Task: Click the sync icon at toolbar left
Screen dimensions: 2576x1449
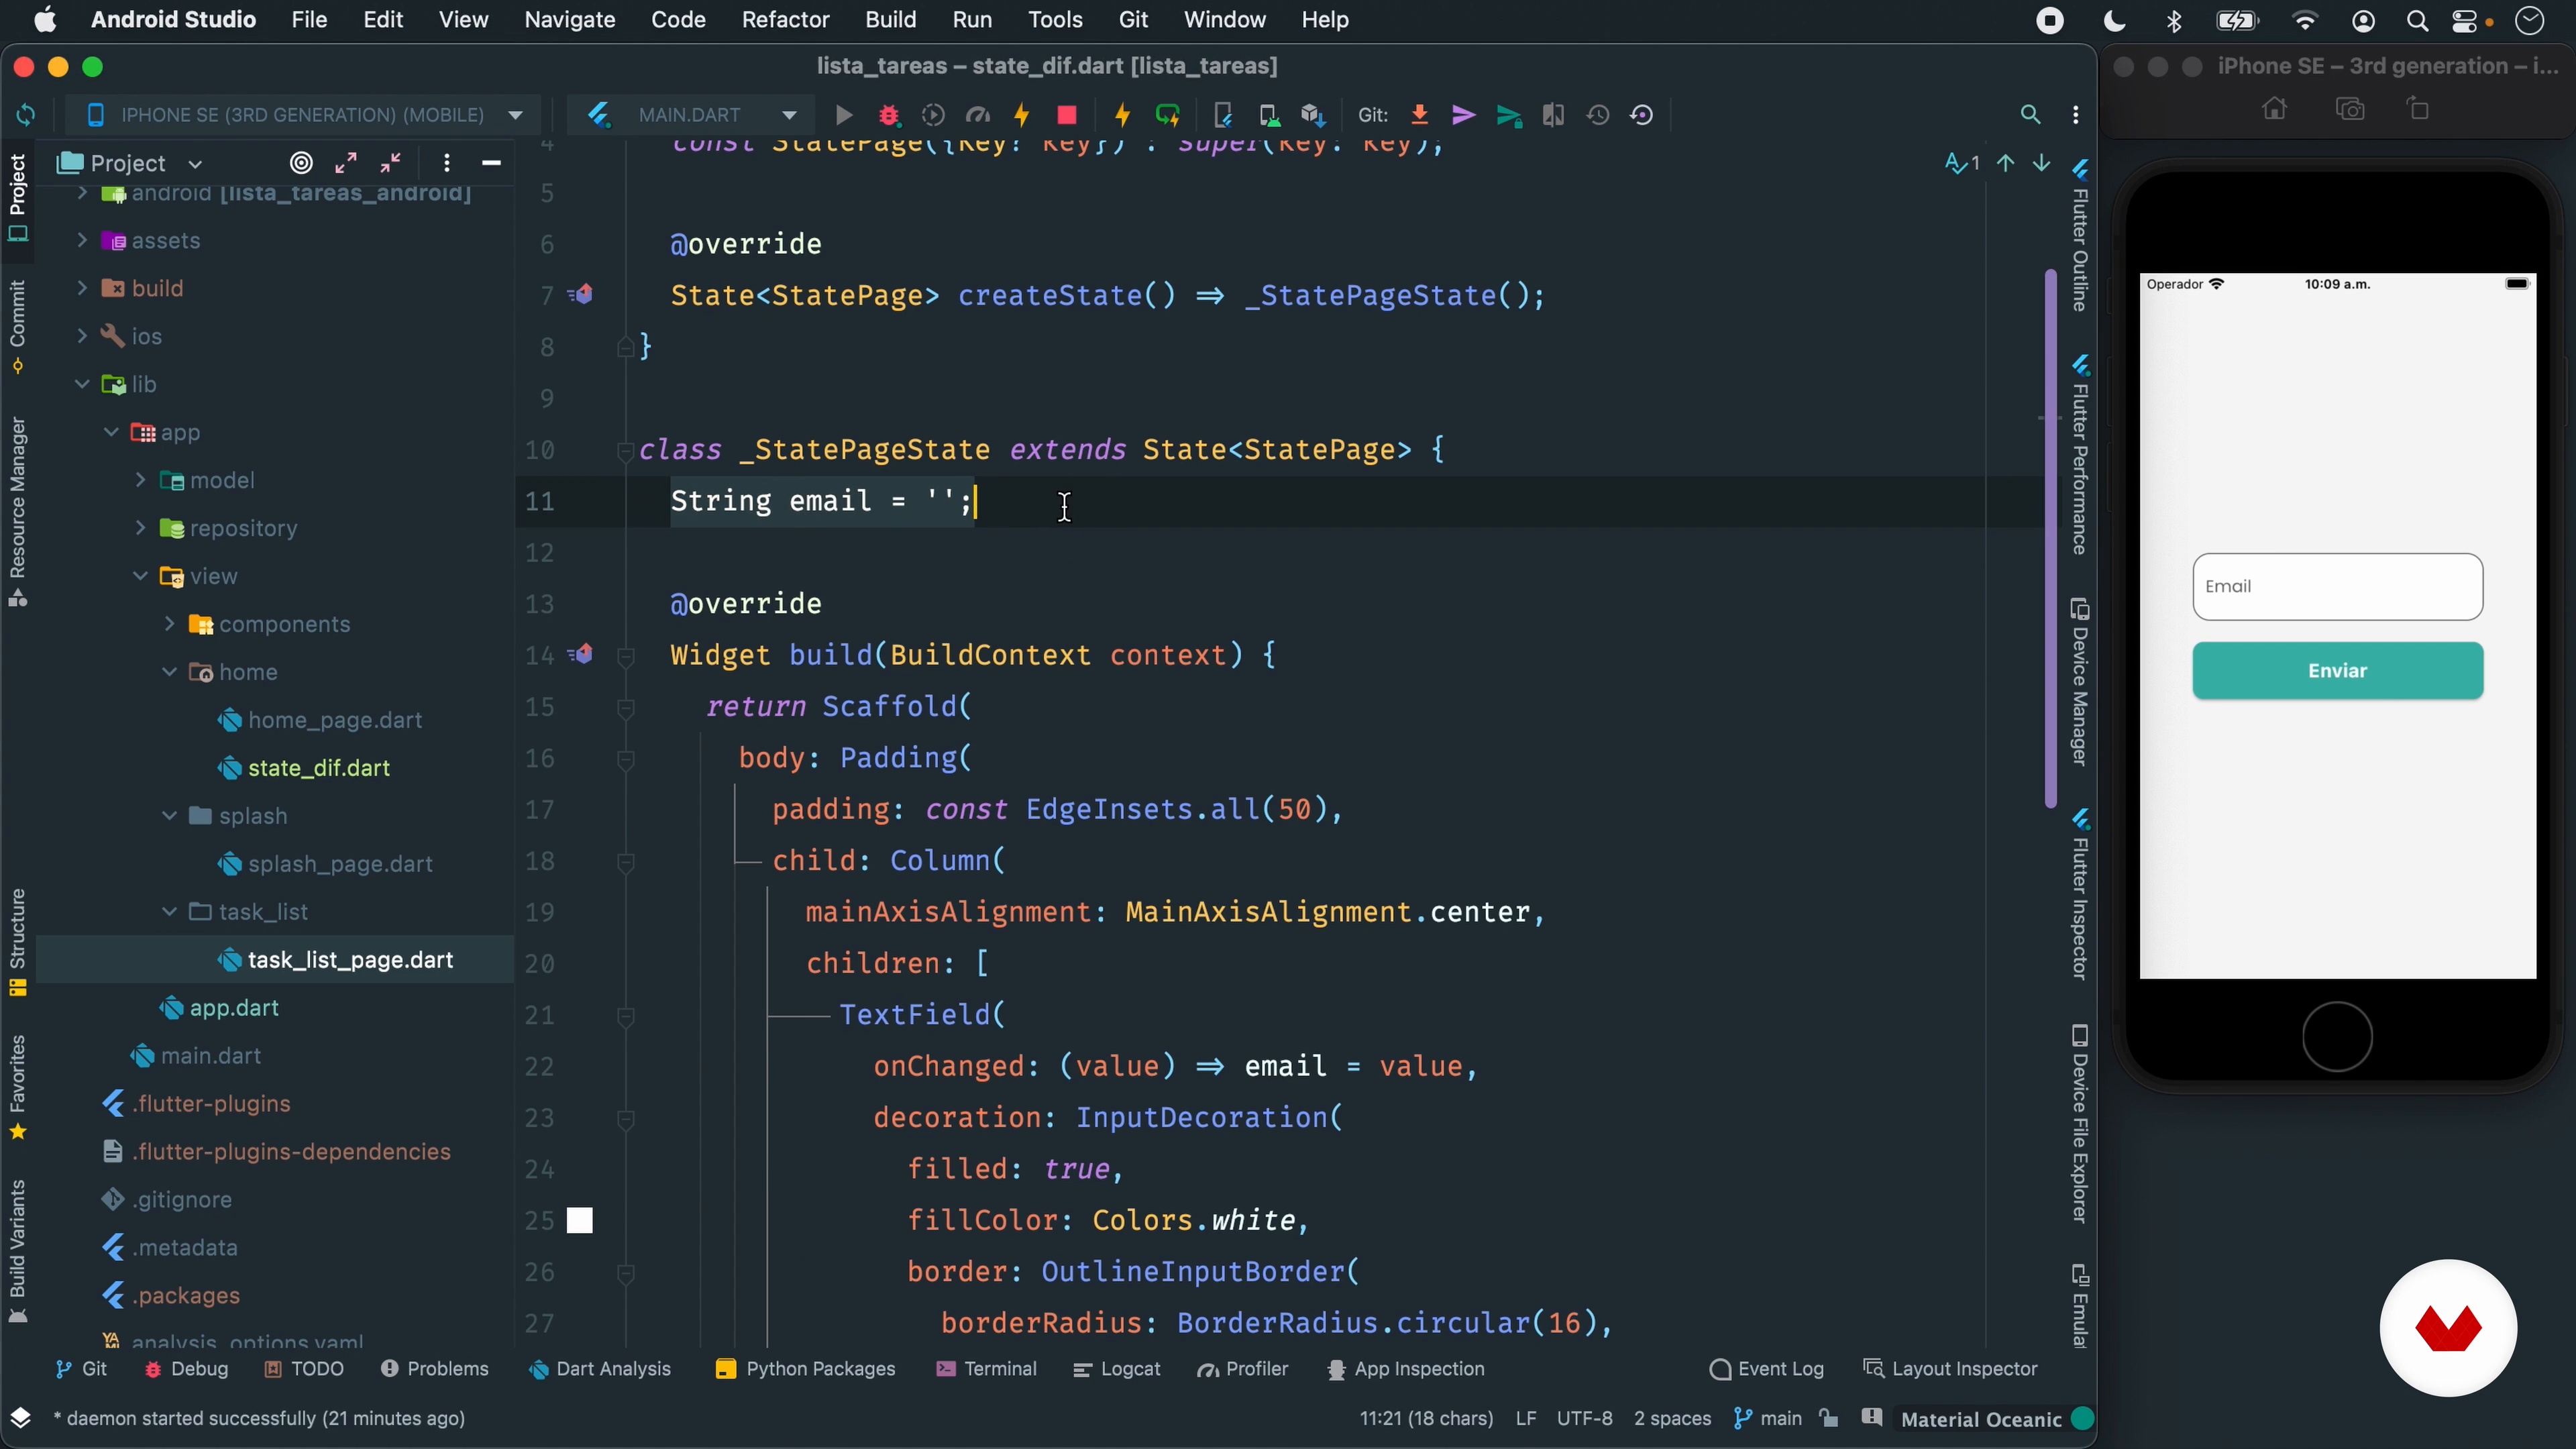Action: tap(26, 115)
